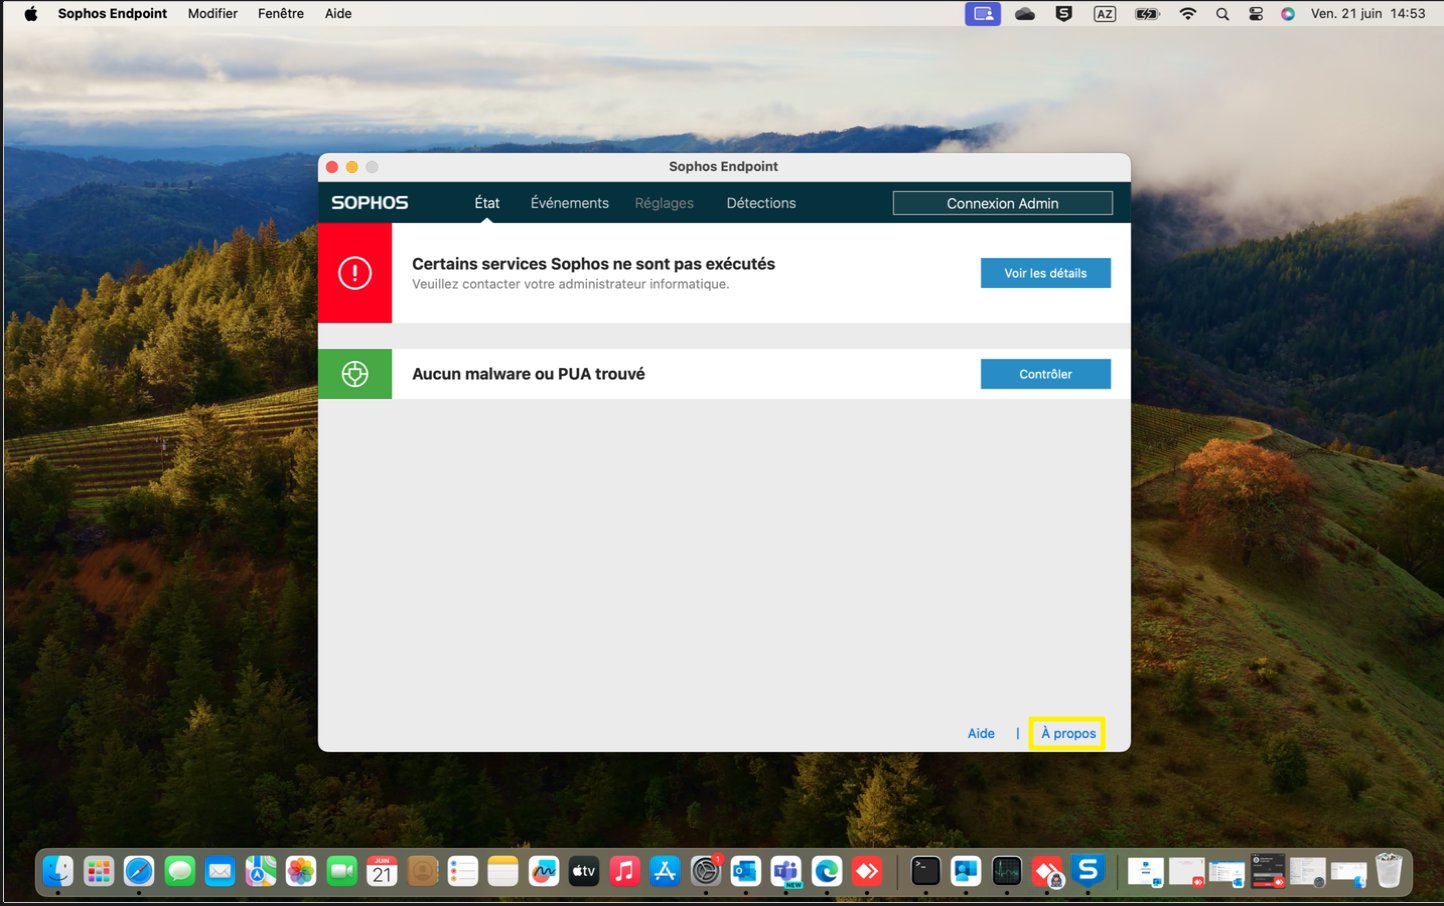Open Spotlight search from the menu bar

click(1222, 14)
